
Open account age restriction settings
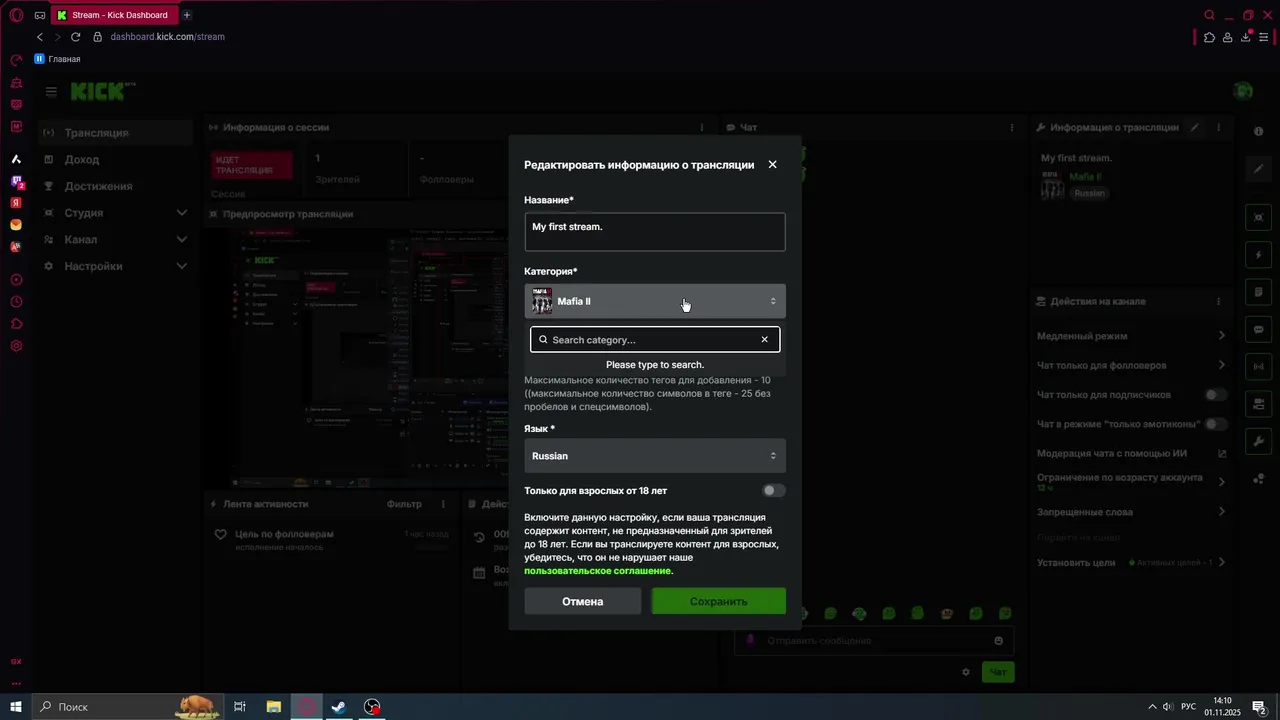point(1131,482)
